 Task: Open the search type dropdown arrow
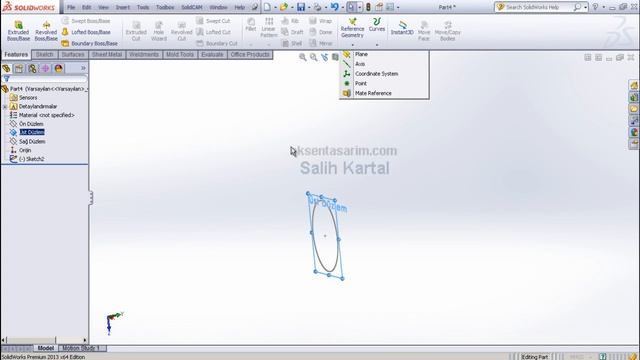coord(585,7)
